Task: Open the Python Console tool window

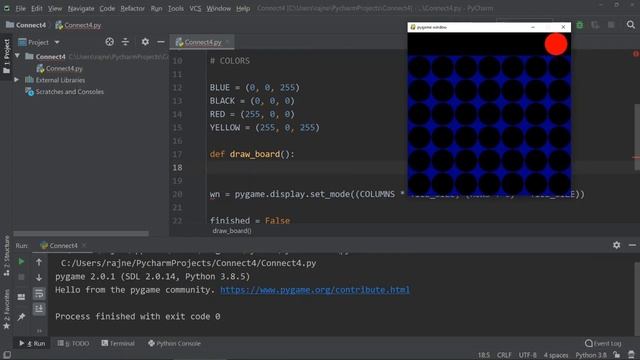Action: coord(174,343)
